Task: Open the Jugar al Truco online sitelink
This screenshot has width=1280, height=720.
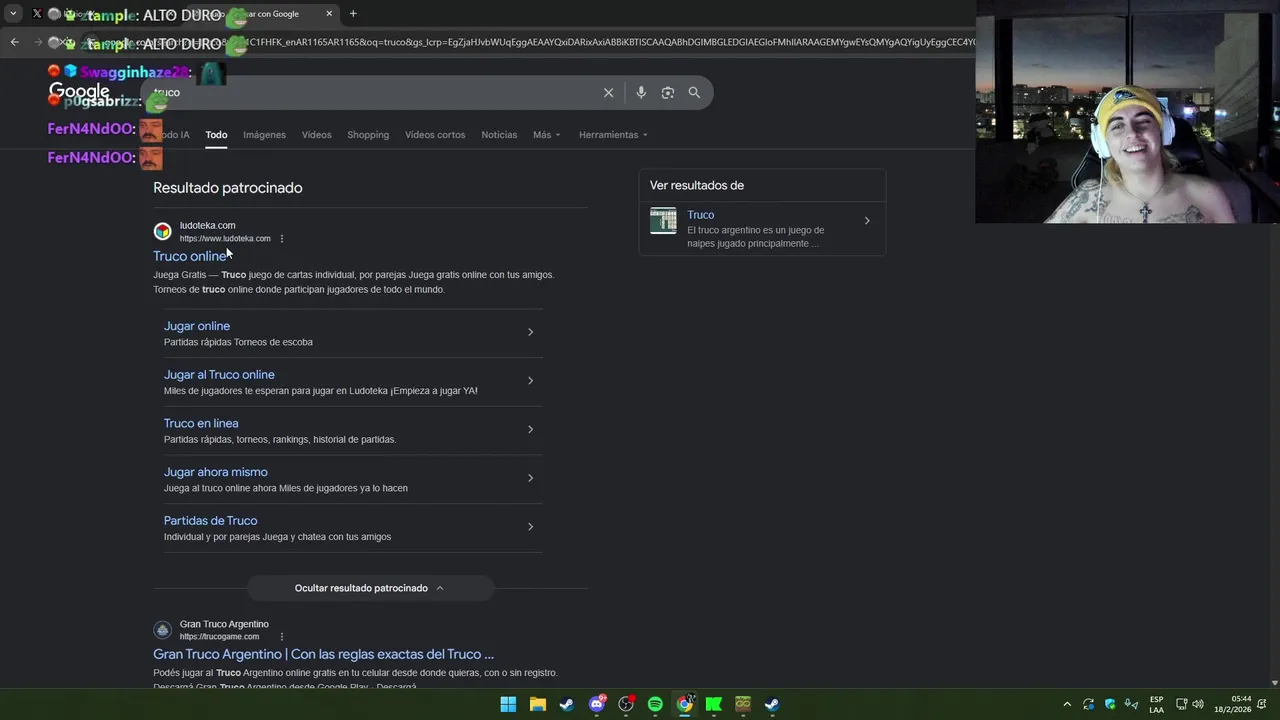Action: (219, 375)
